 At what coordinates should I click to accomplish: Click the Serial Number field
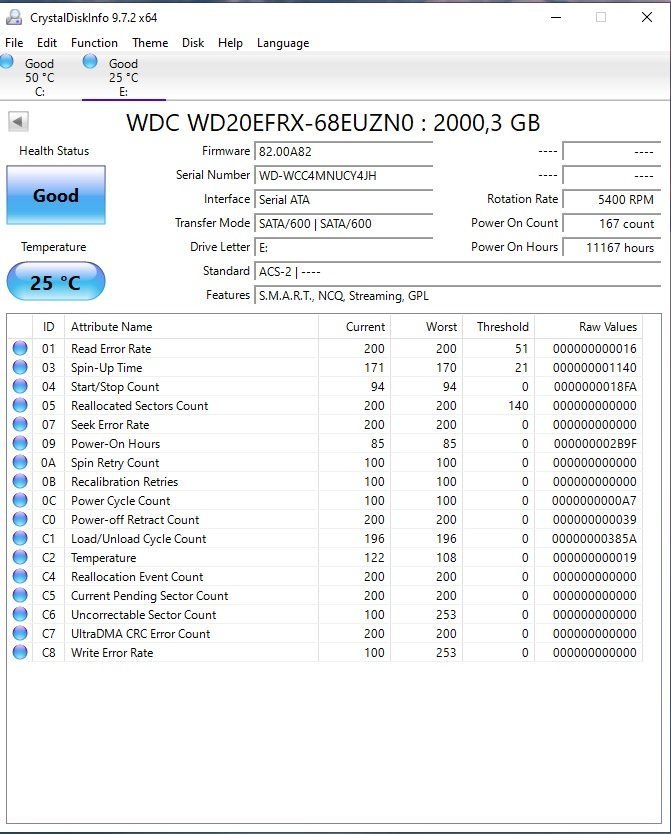coord(344,176)
